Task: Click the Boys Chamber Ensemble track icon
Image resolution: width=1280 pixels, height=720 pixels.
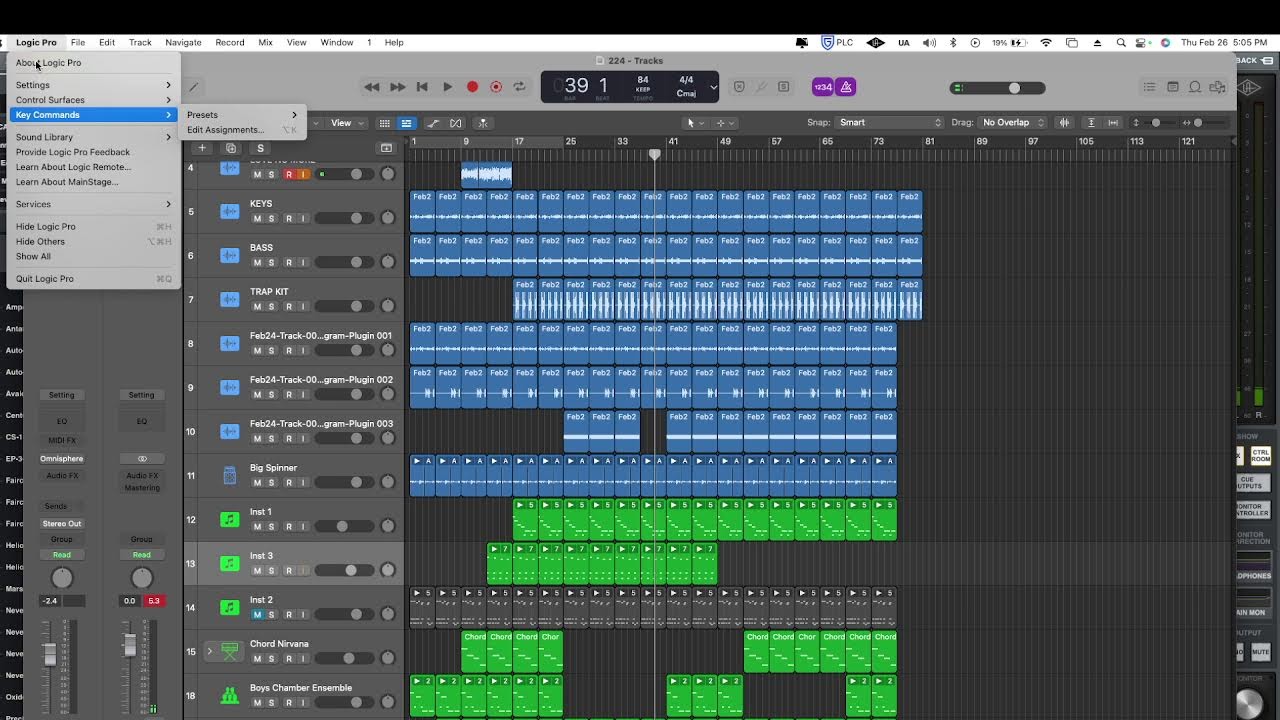Action: [x=230, y=695]
